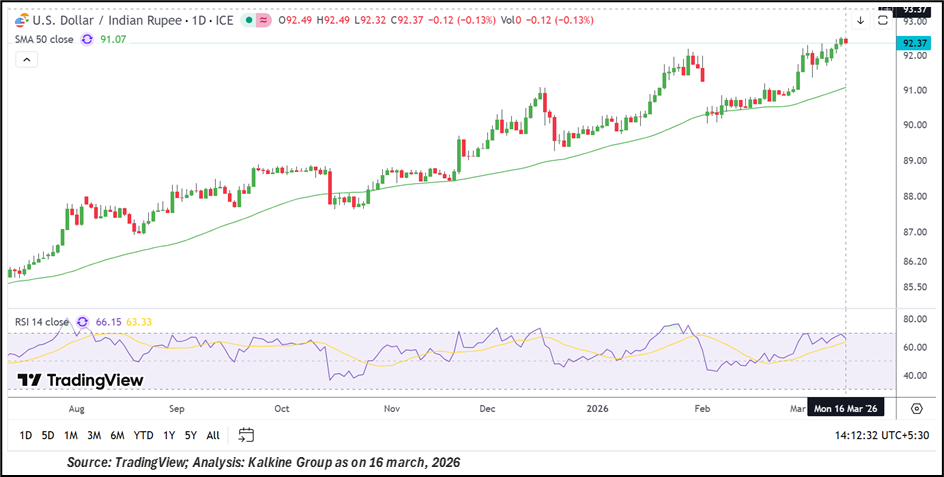Click the TradingView logo

pos(81,380)
